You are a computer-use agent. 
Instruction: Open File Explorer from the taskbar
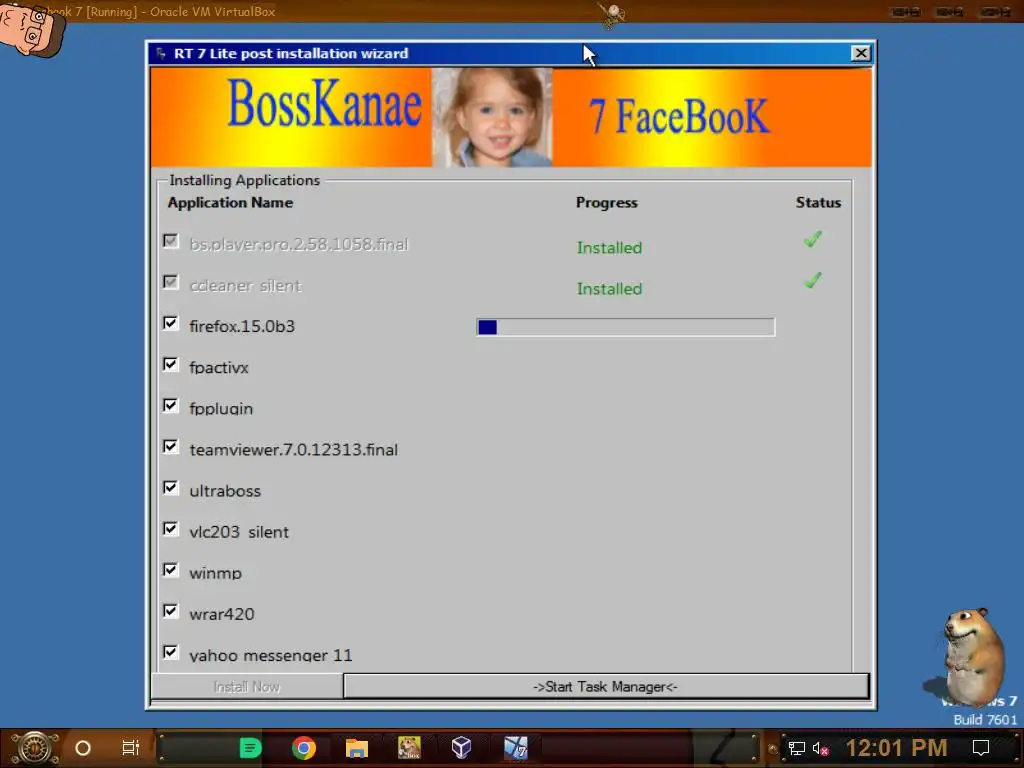tap(357, 748)
